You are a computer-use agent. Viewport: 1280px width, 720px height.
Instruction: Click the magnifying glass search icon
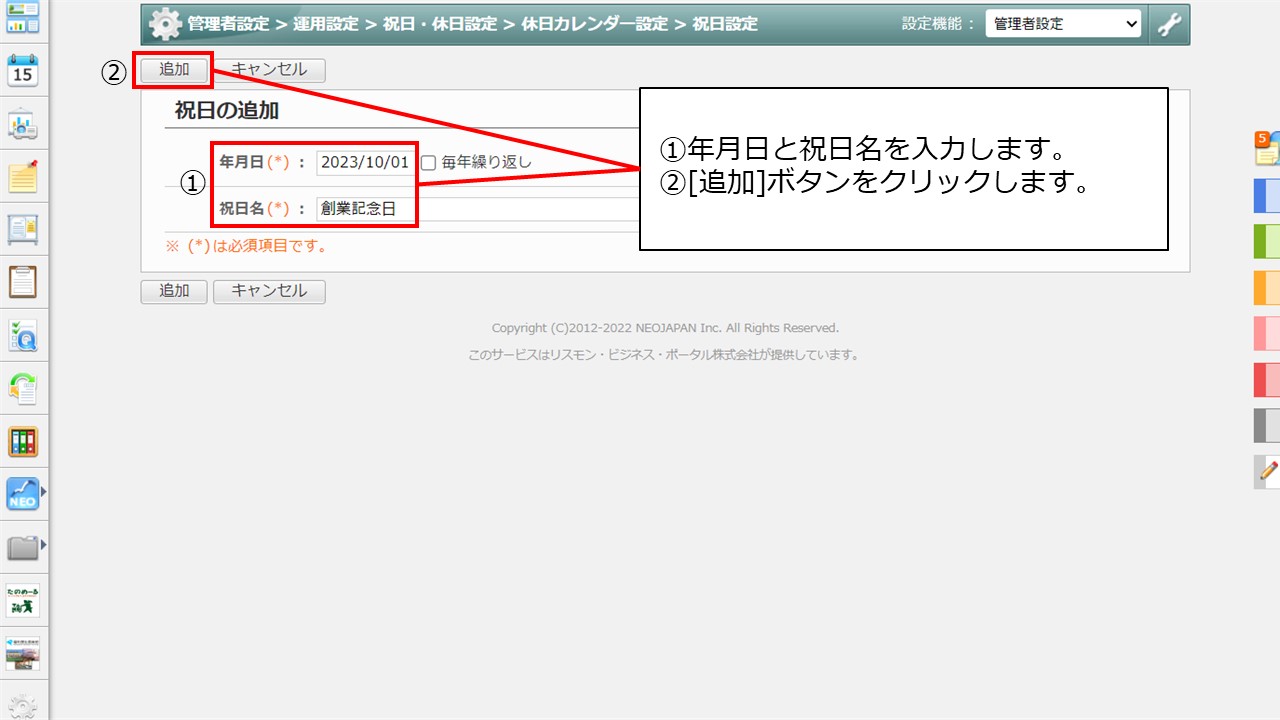click(22, 335)
